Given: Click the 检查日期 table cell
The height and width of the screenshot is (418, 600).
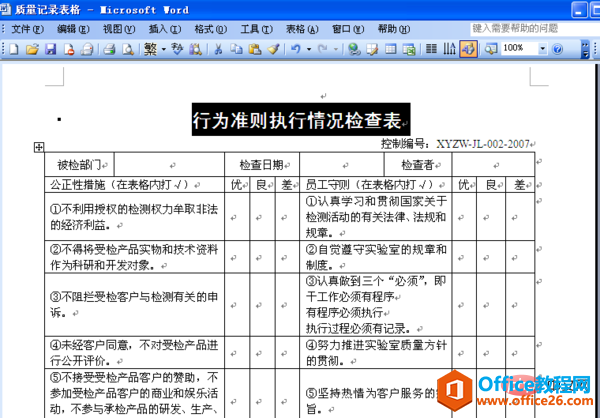Looking at the screenshot, I should pyautogui.click(x=262, y=165).
